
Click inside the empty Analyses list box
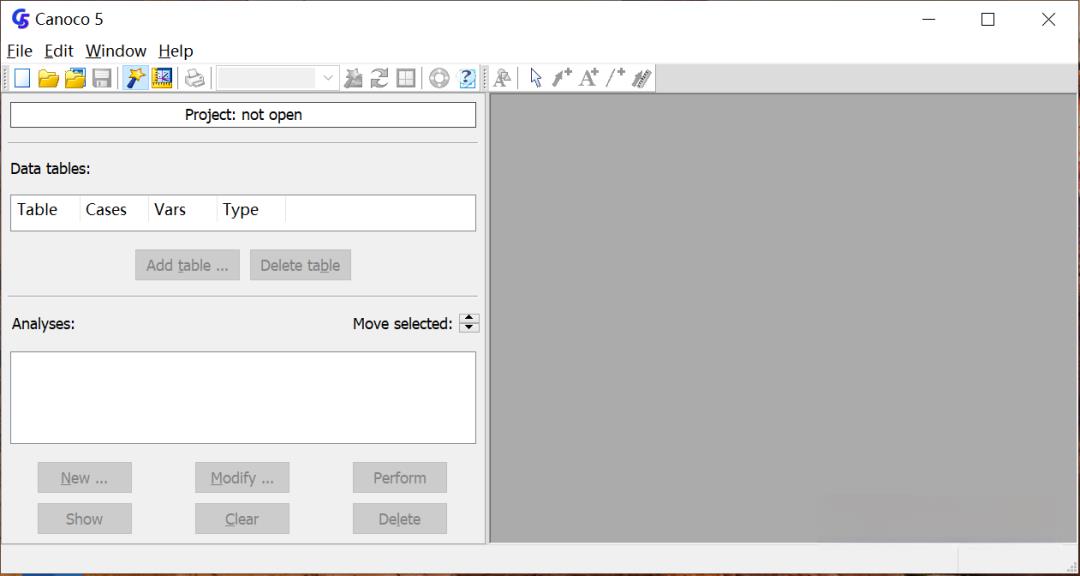click(243, 398)
